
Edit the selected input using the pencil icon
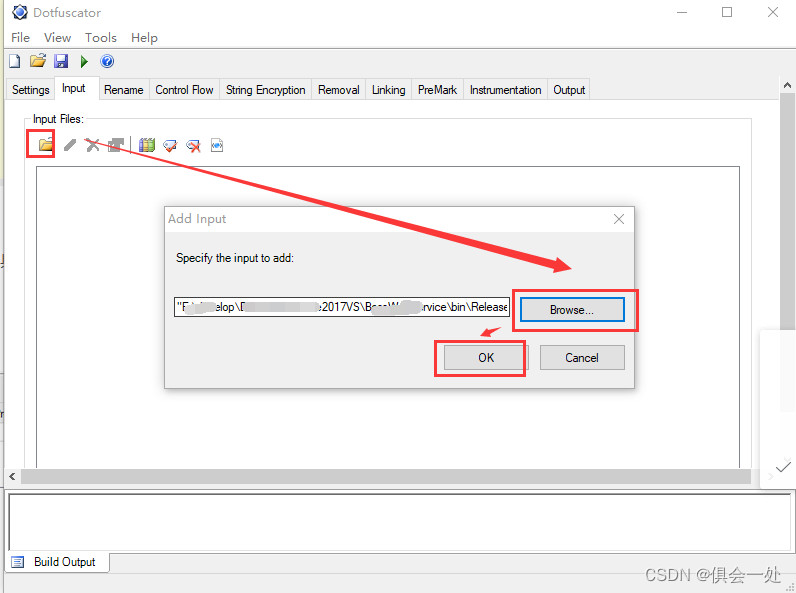(70, 145)
